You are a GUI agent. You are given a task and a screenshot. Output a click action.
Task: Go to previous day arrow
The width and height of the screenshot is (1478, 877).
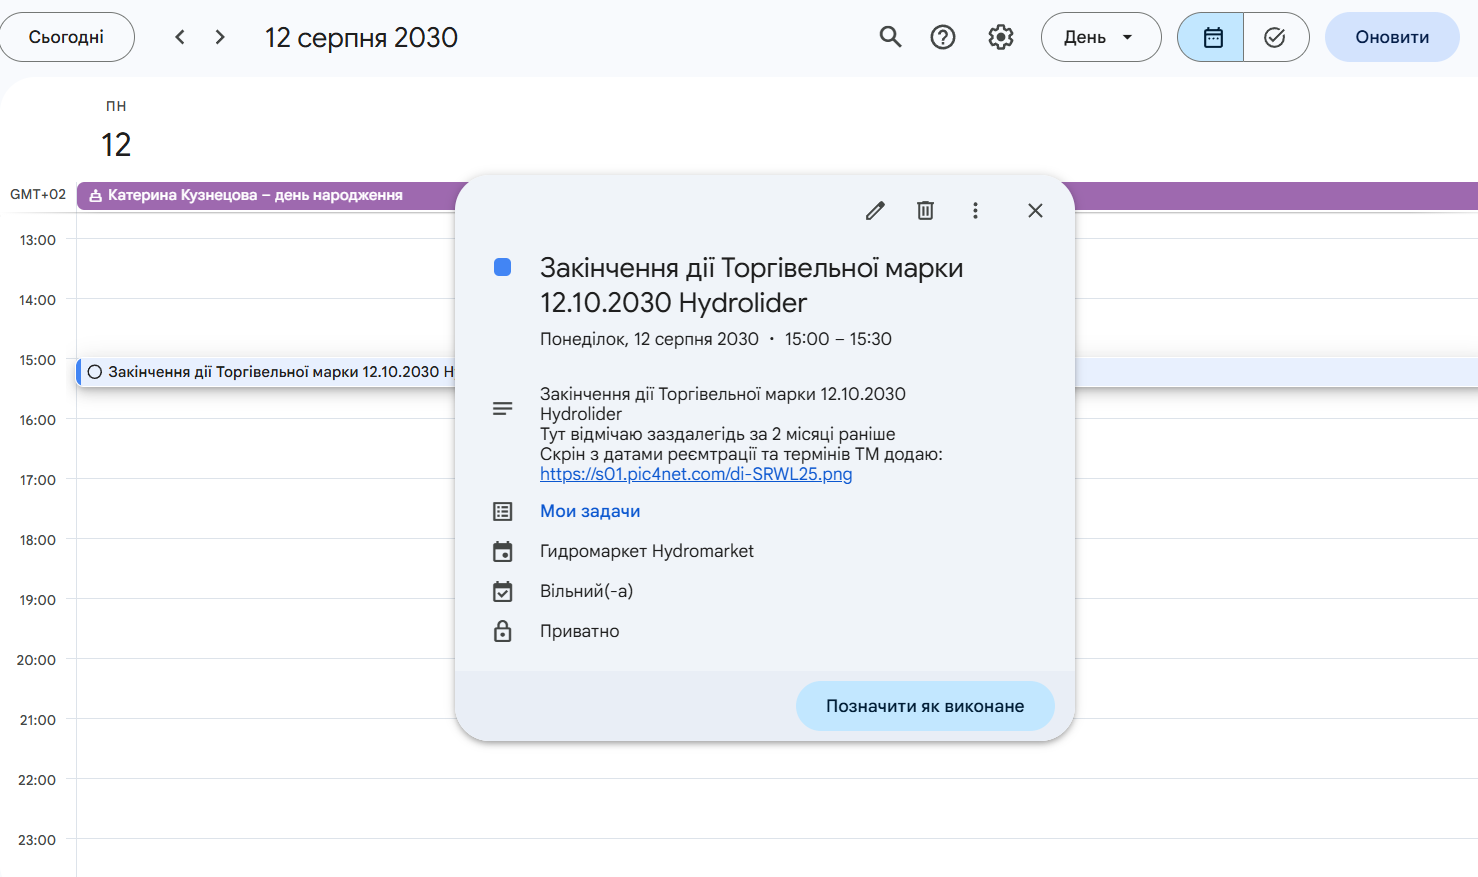coord(180,37)
